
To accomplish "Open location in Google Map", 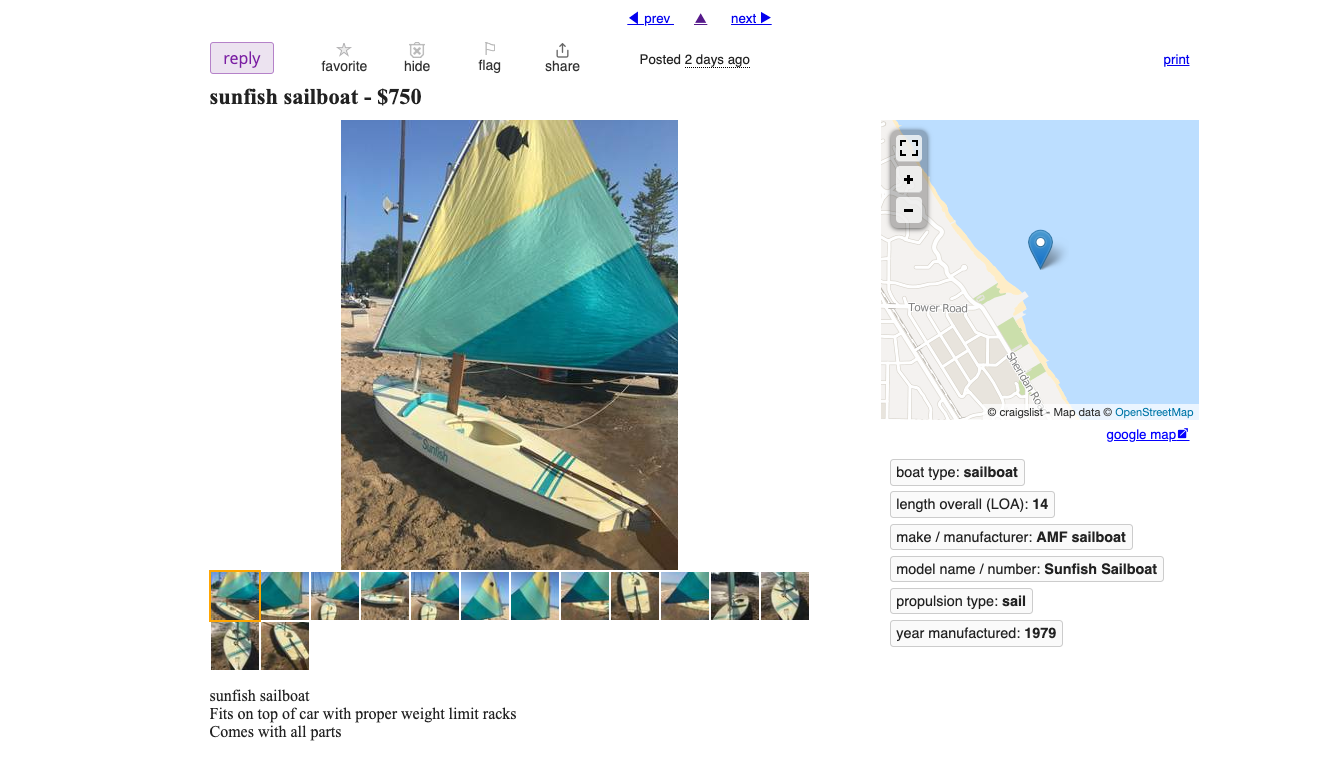I will click(1147, 435).
